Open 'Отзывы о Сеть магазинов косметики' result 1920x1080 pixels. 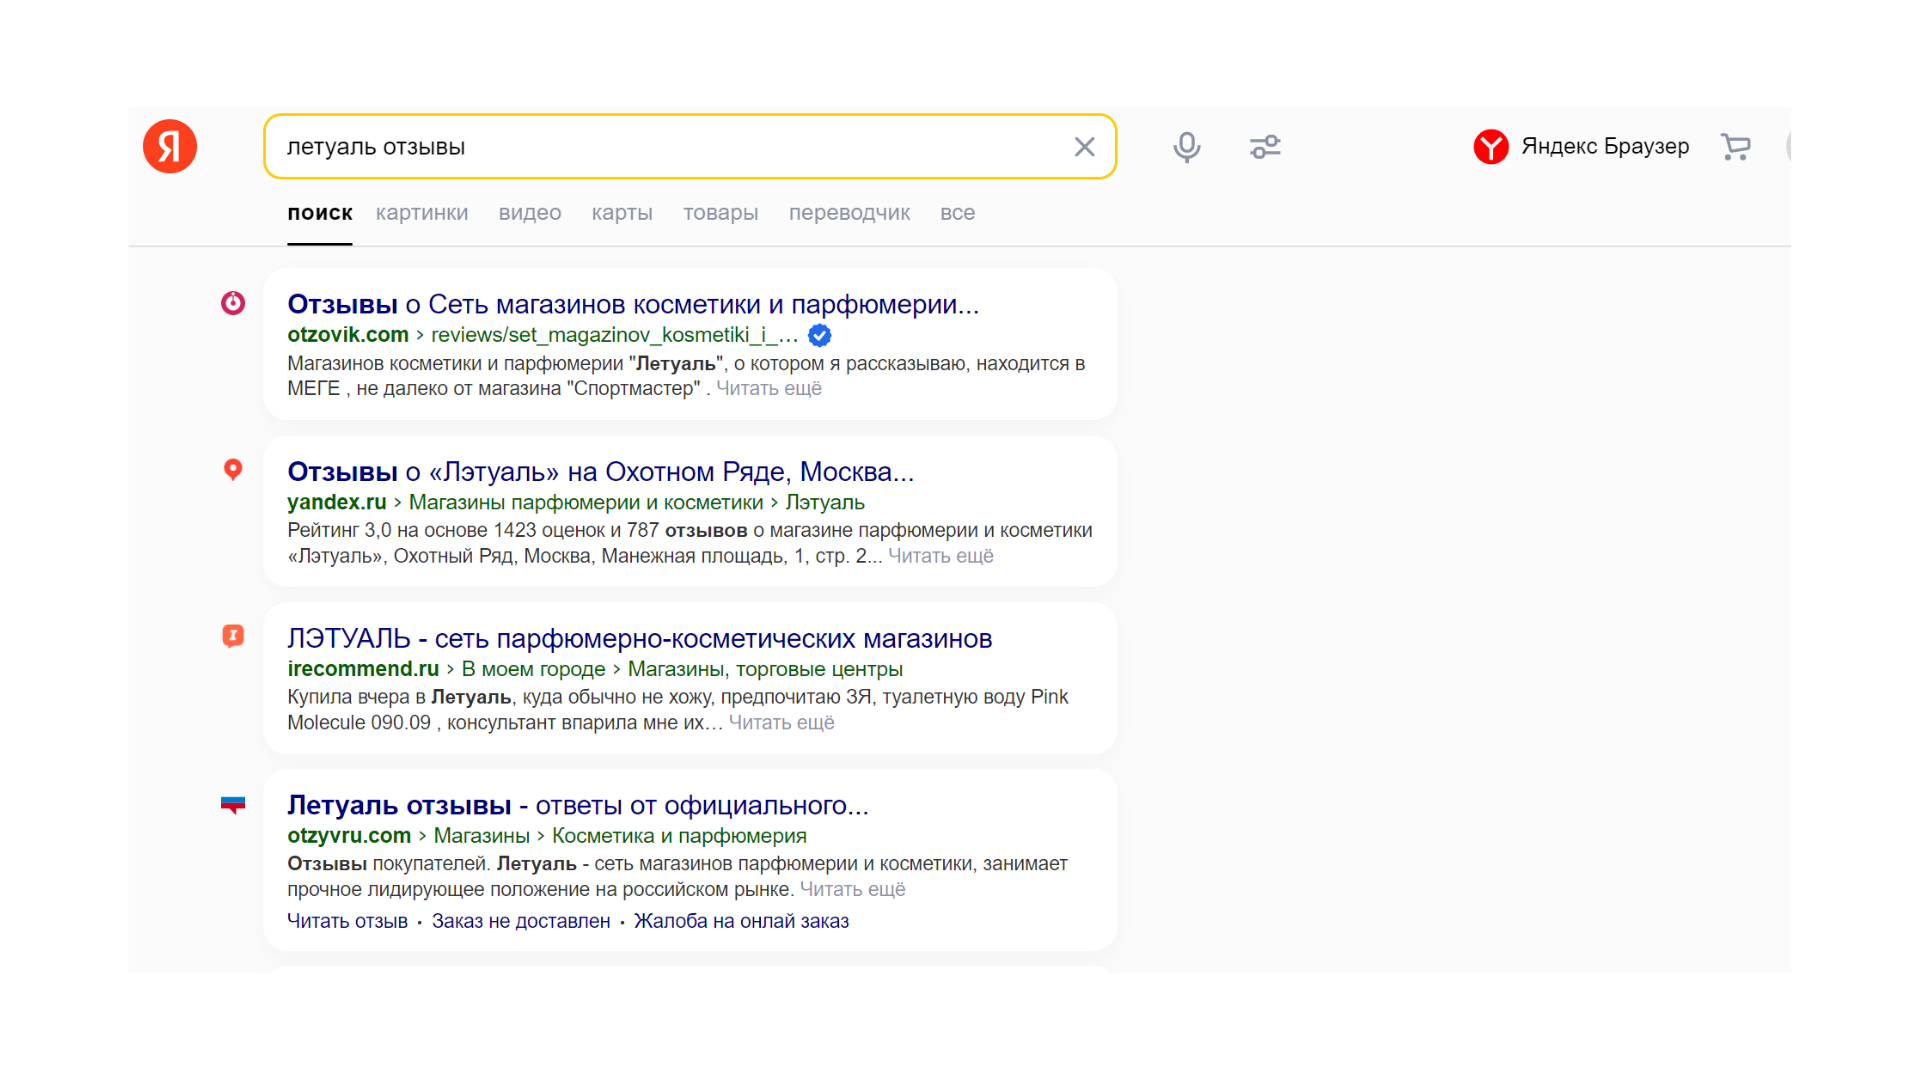point(633,304)
